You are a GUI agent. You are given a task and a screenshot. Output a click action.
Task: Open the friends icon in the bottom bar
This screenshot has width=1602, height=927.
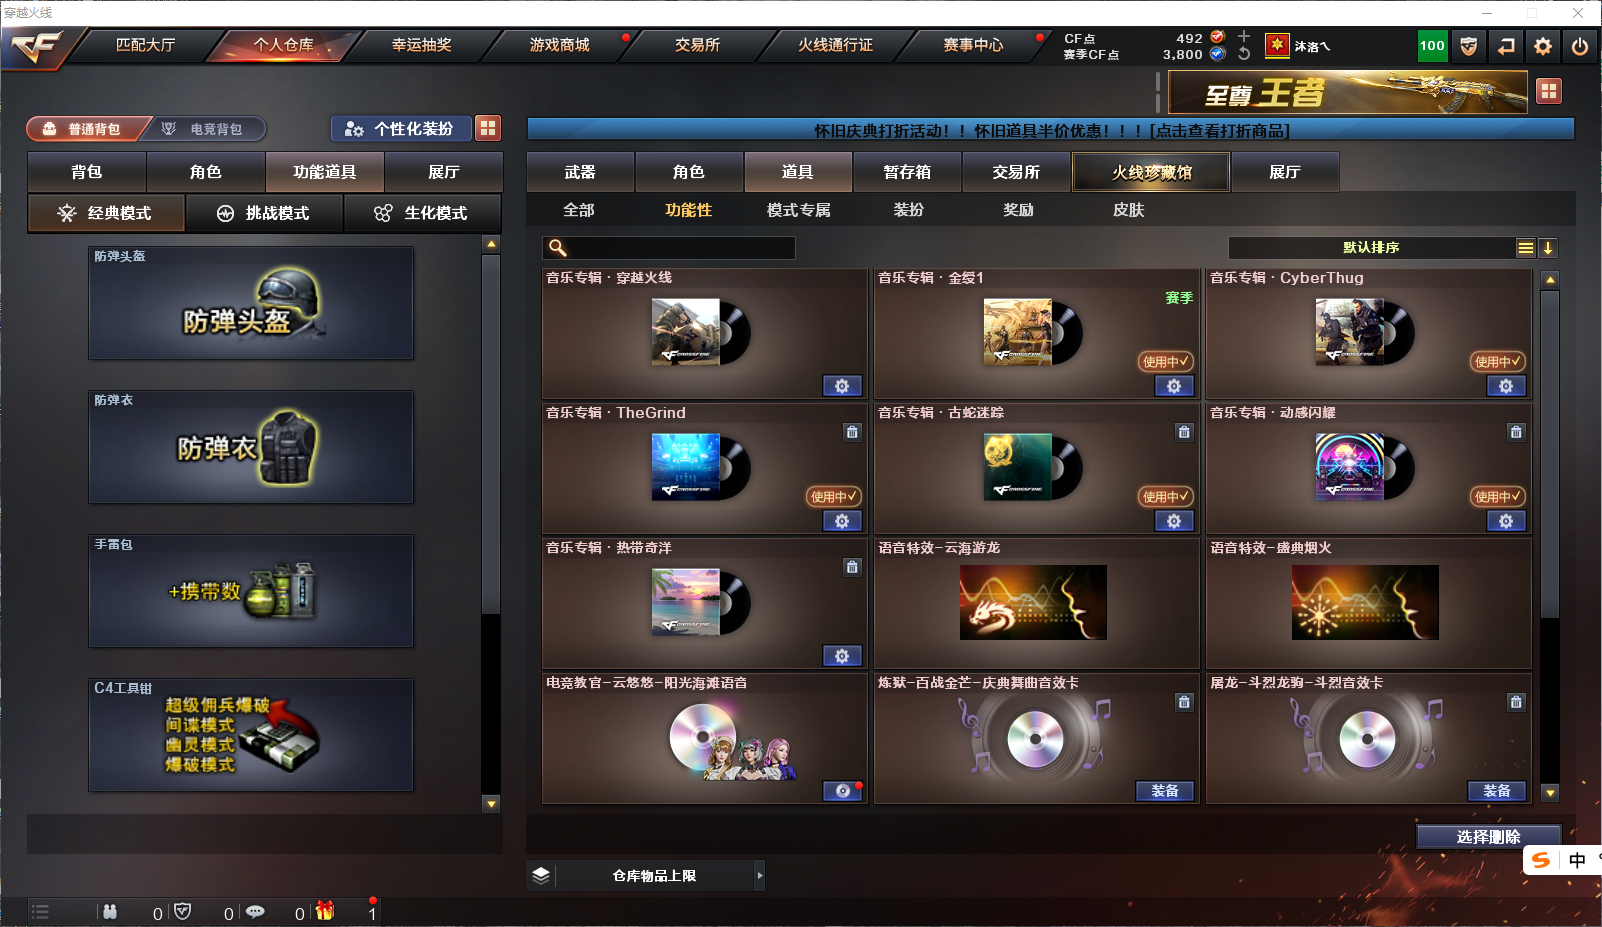pyautogui.click(x=110, y=912)
